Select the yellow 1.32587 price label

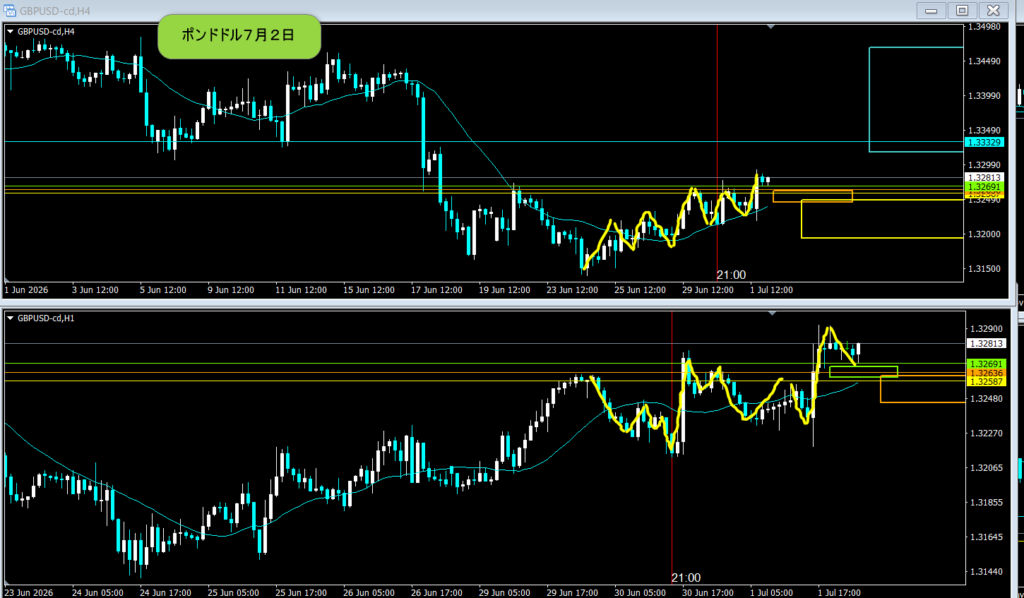pos(985,382)
